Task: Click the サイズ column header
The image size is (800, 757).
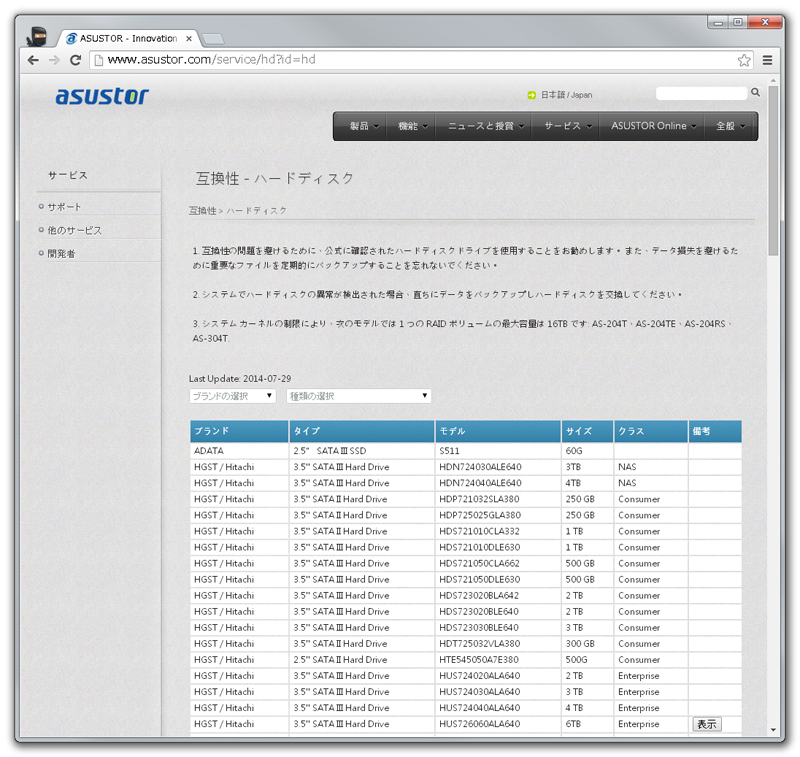Action: (587, 431)
